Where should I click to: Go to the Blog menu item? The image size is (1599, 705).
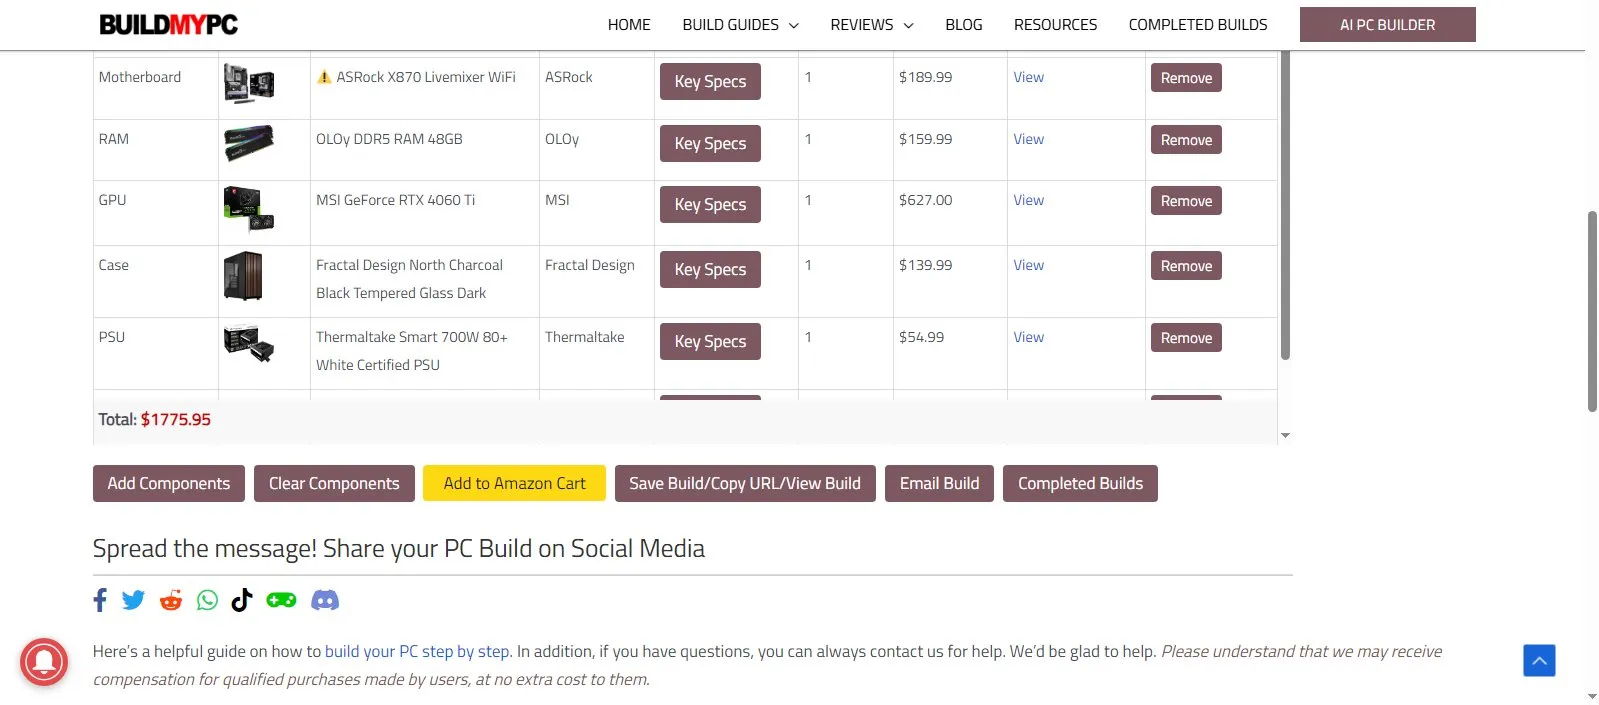[963, 25]
